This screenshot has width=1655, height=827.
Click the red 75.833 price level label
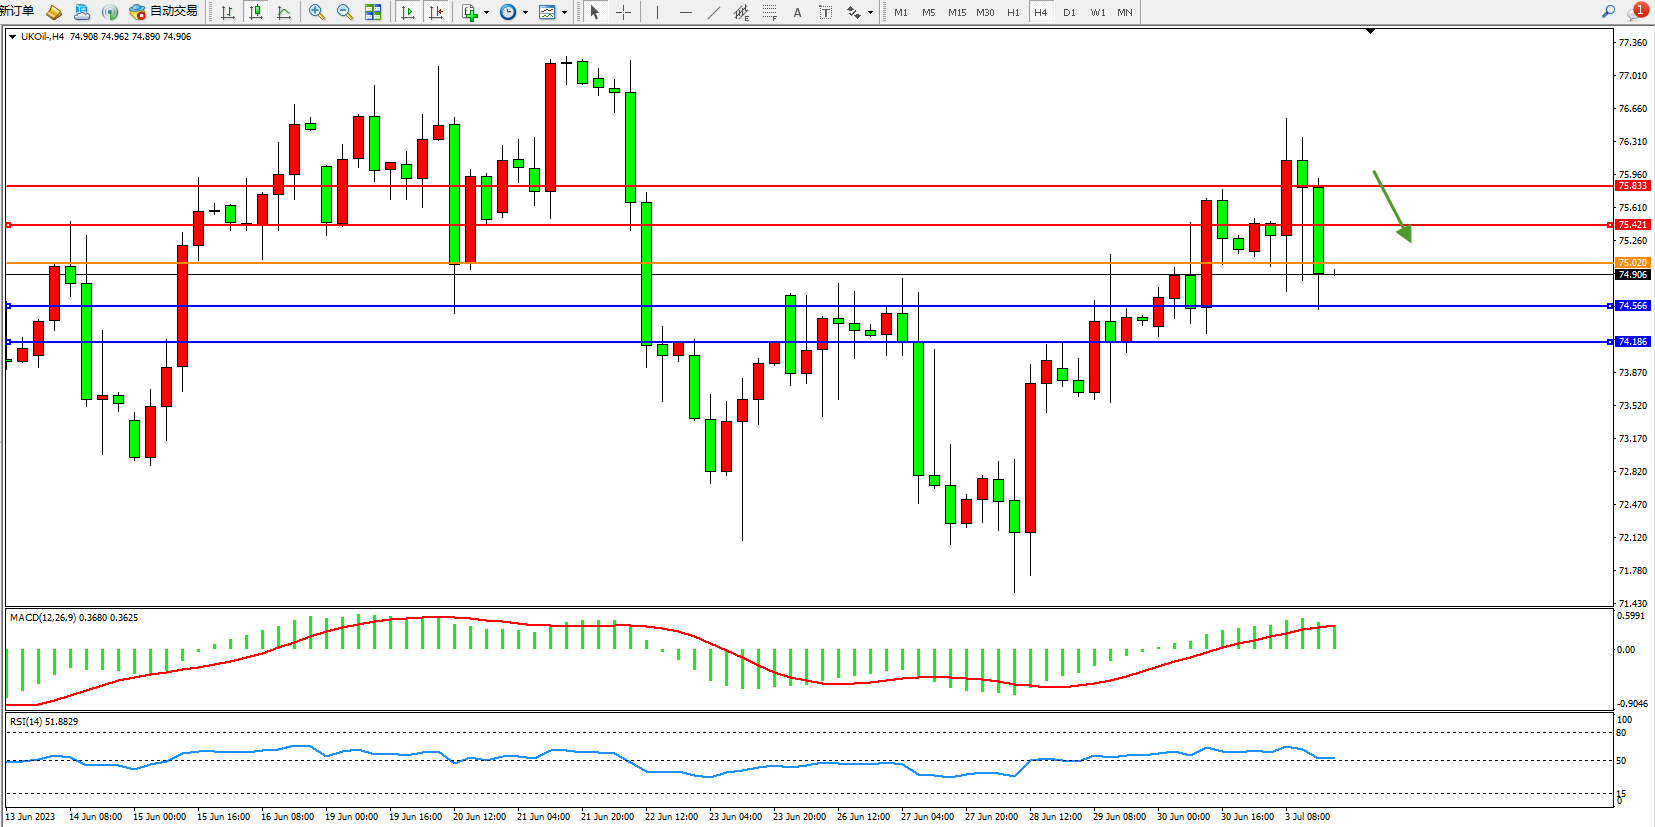[x=1632, y=186]
